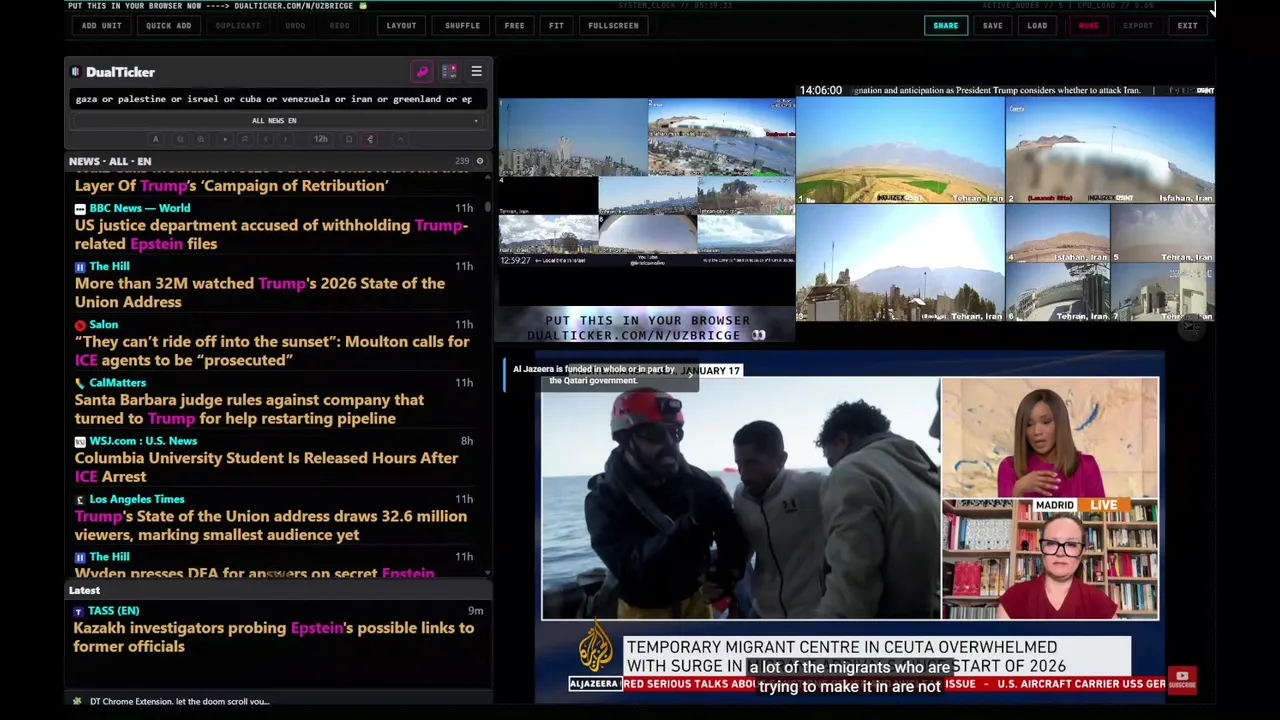The image size is (1280, 720).
Task: Click the Al Jazeera live video player
Action: [850, 525]
